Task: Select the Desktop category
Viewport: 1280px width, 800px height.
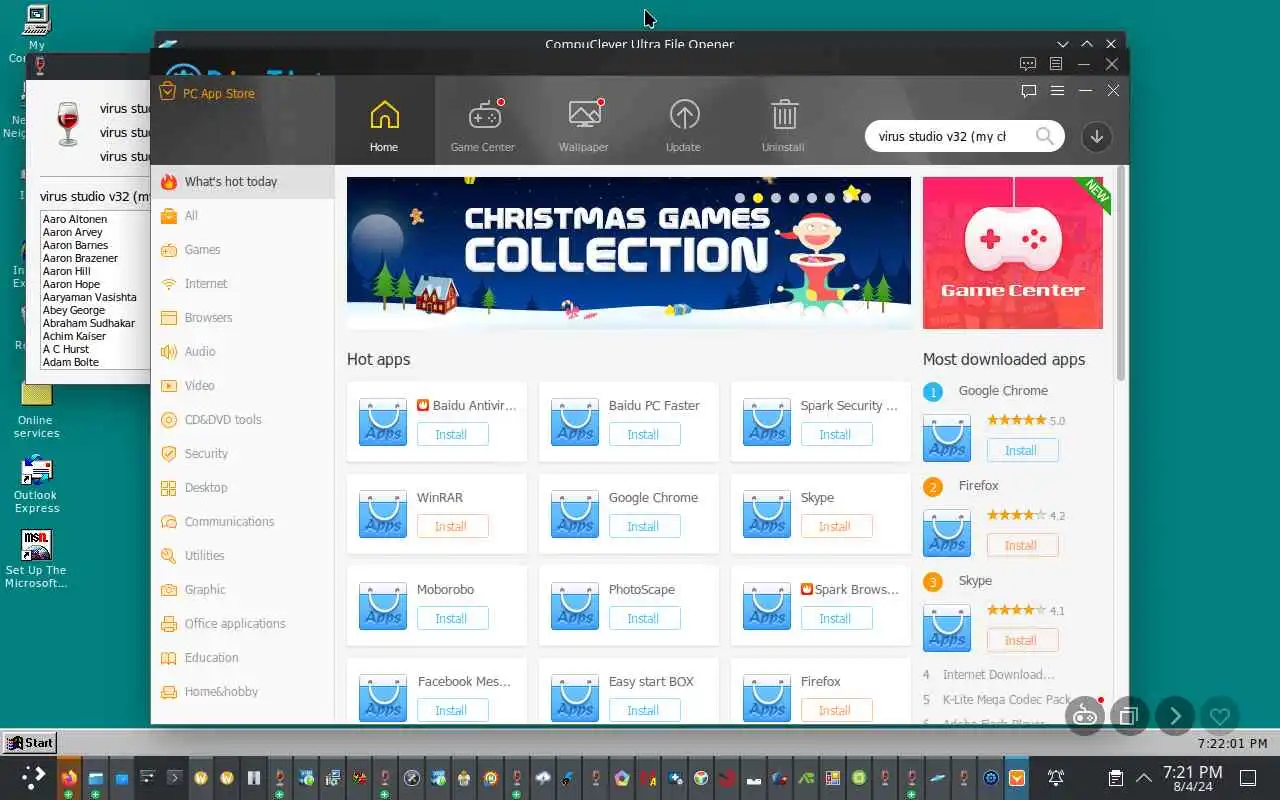Action: click(242, 488)
